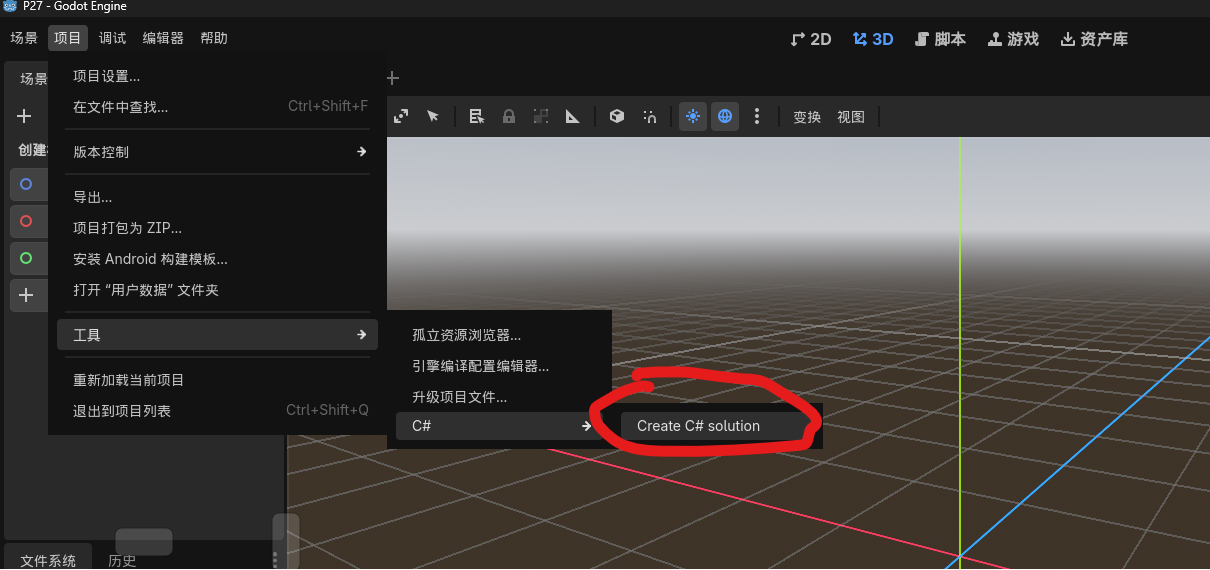
Task: Open the 变换 transform menu
Action: [x=807, y=117]
